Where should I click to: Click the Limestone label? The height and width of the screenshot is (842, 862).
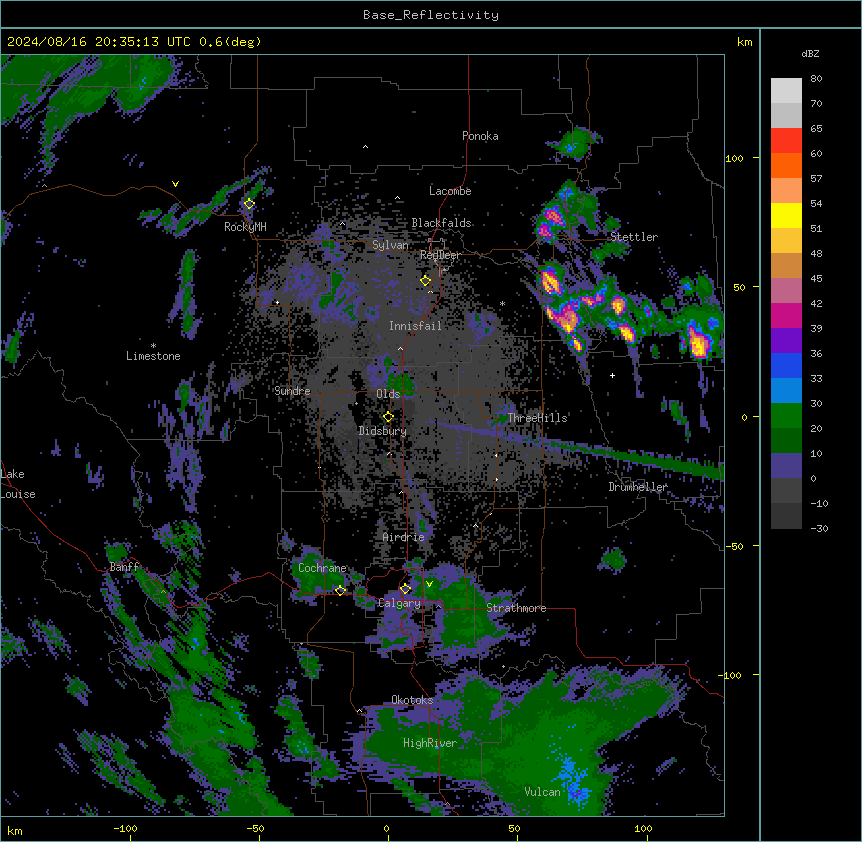click(x=153, y=356)
